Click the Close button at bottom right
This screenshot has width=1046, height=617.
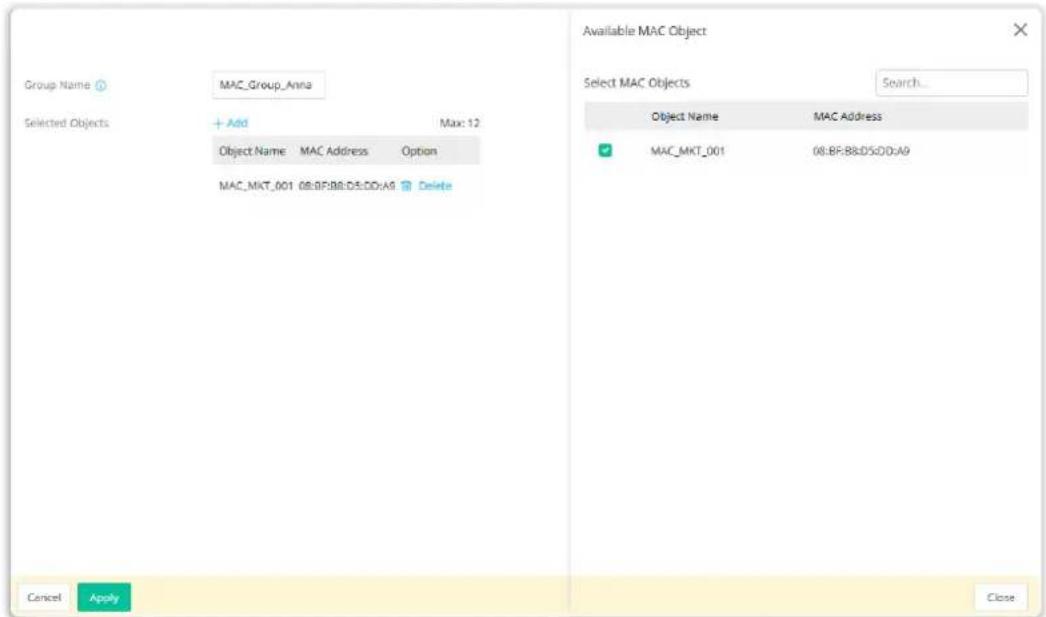coord(1001,597)
